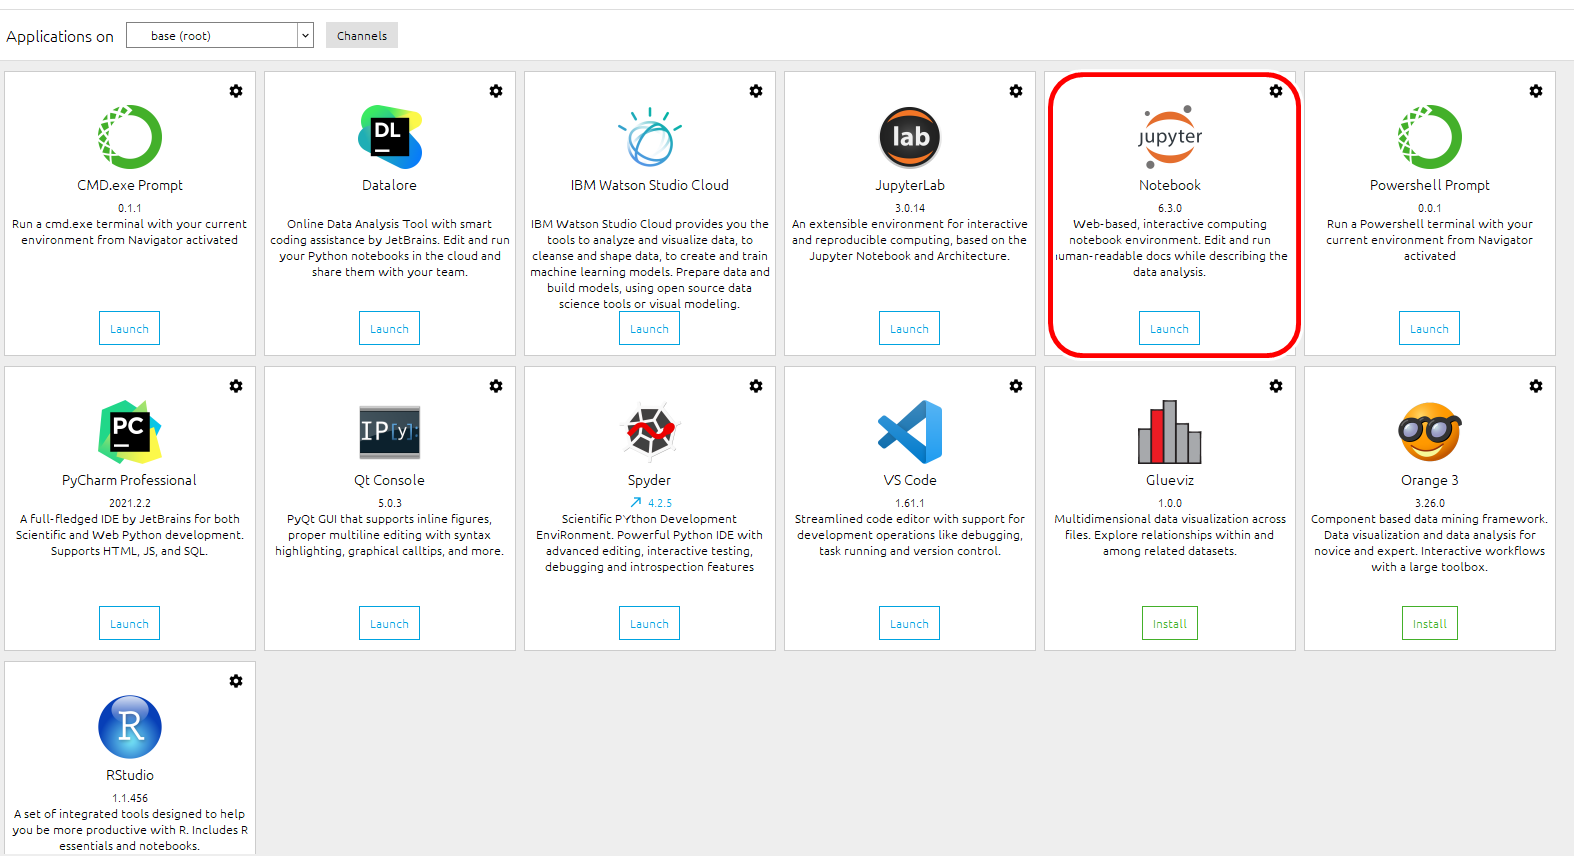Screen dimensions: 1574x856
Task: Click the Spyder web logo
Action: pyautogui.click(x=650, y=432)
